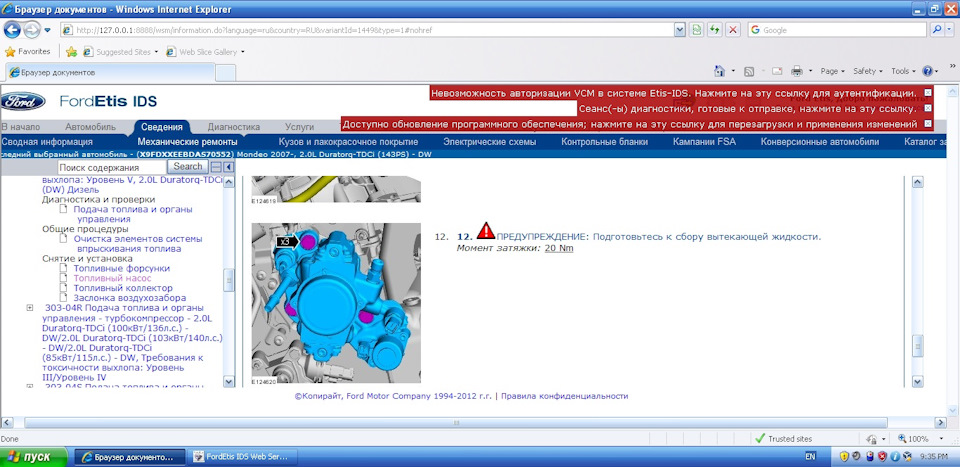The image size is (960, 467).
Task: Click the red shield tray icon
Action: point(882,457)
